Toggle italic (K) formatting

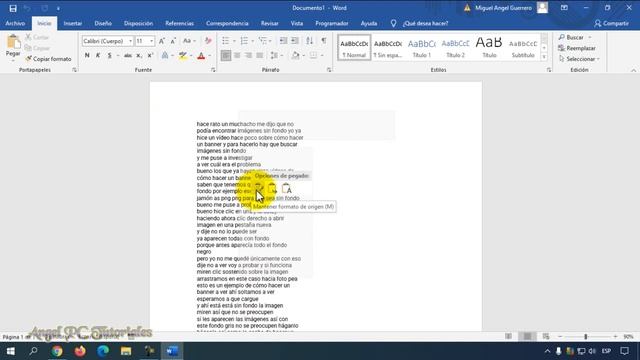click(98, 55)
